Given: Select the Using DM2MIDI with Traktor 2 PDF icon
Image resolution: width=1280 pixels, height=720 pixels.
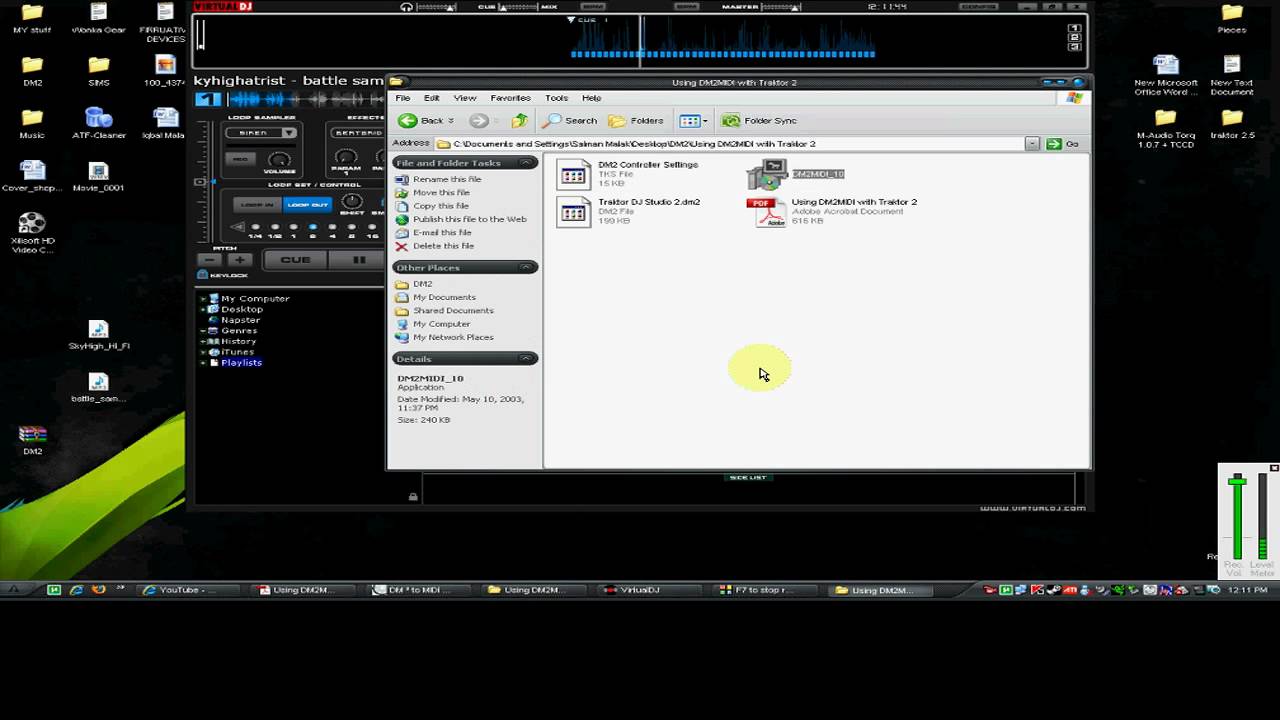Looking at the screenshot, I should pyautogui.click(x=767, y=211).
